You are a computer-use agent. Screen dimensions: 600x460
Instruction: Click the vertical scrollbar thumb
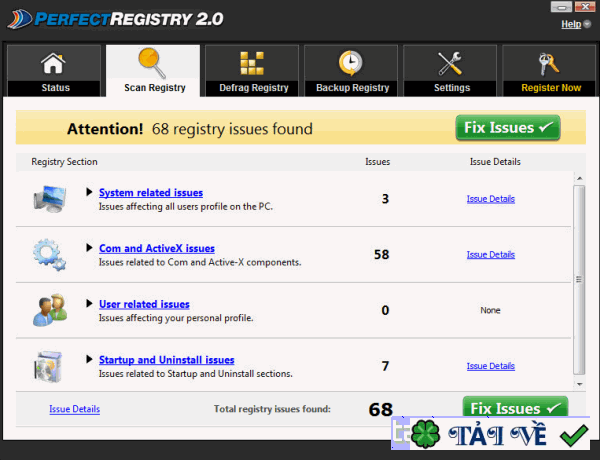(579, 280)
